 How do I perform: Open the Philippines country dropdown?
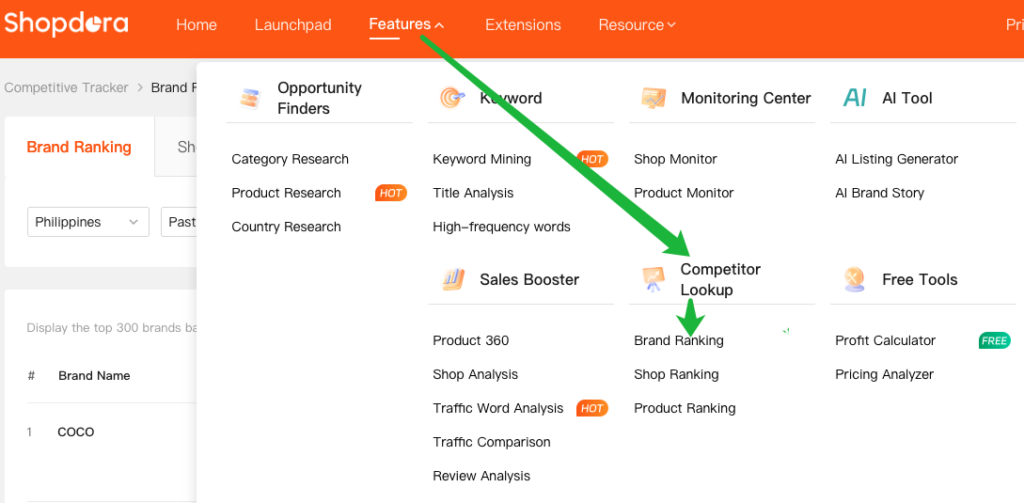click(x=87, y=222)
